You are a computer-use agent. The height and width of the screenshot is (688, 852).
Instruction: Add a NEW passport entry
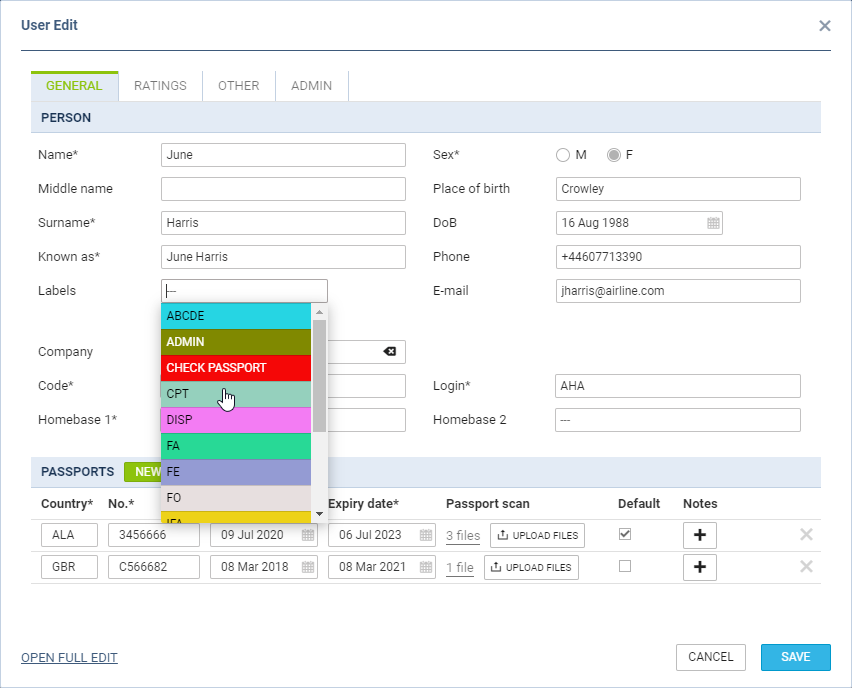(x=143, y=472)
